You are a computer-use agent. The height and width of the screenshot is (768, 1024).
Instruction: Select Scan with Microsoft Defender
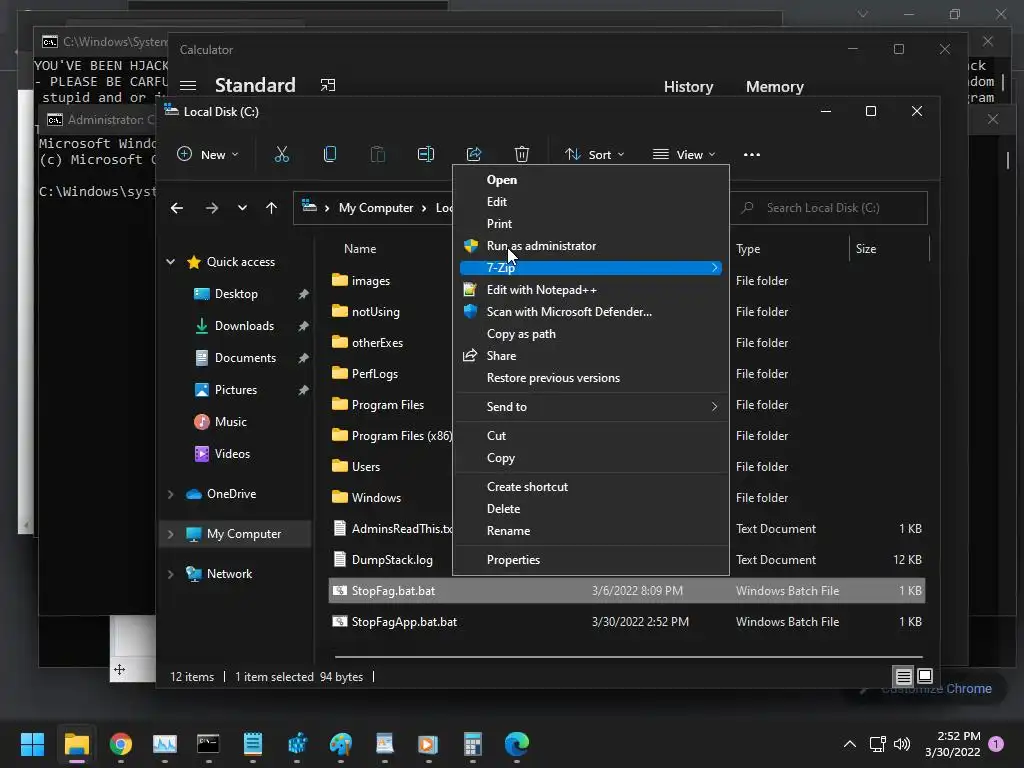point(591,312)
